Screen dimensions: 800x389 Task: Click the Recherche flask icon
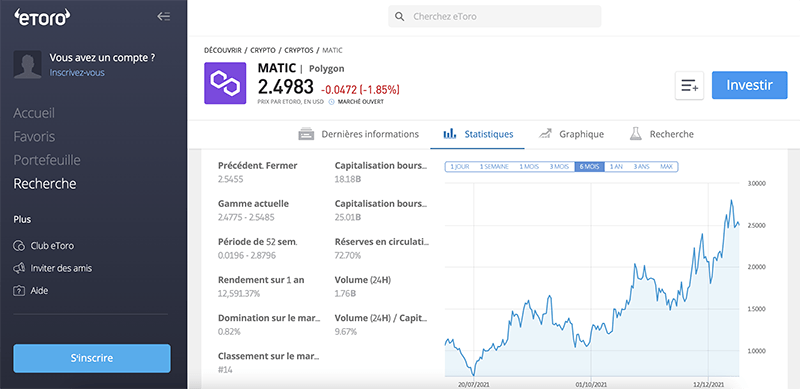point(635,134)
